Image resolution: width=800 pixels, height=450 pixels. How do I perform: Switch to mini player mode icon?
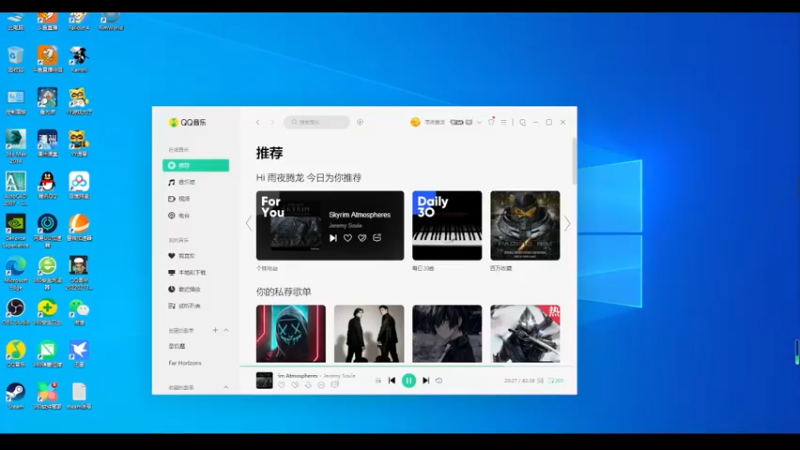tap(522, 122)
